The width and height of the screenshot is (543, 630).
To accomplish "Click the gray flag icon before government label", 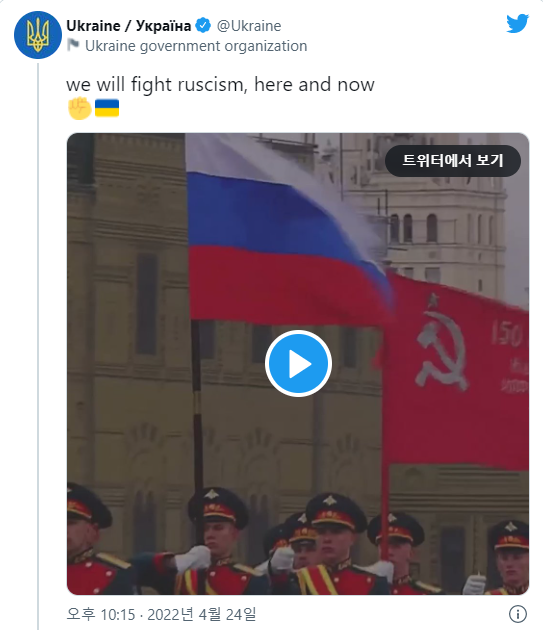I will tap(73, 45).
